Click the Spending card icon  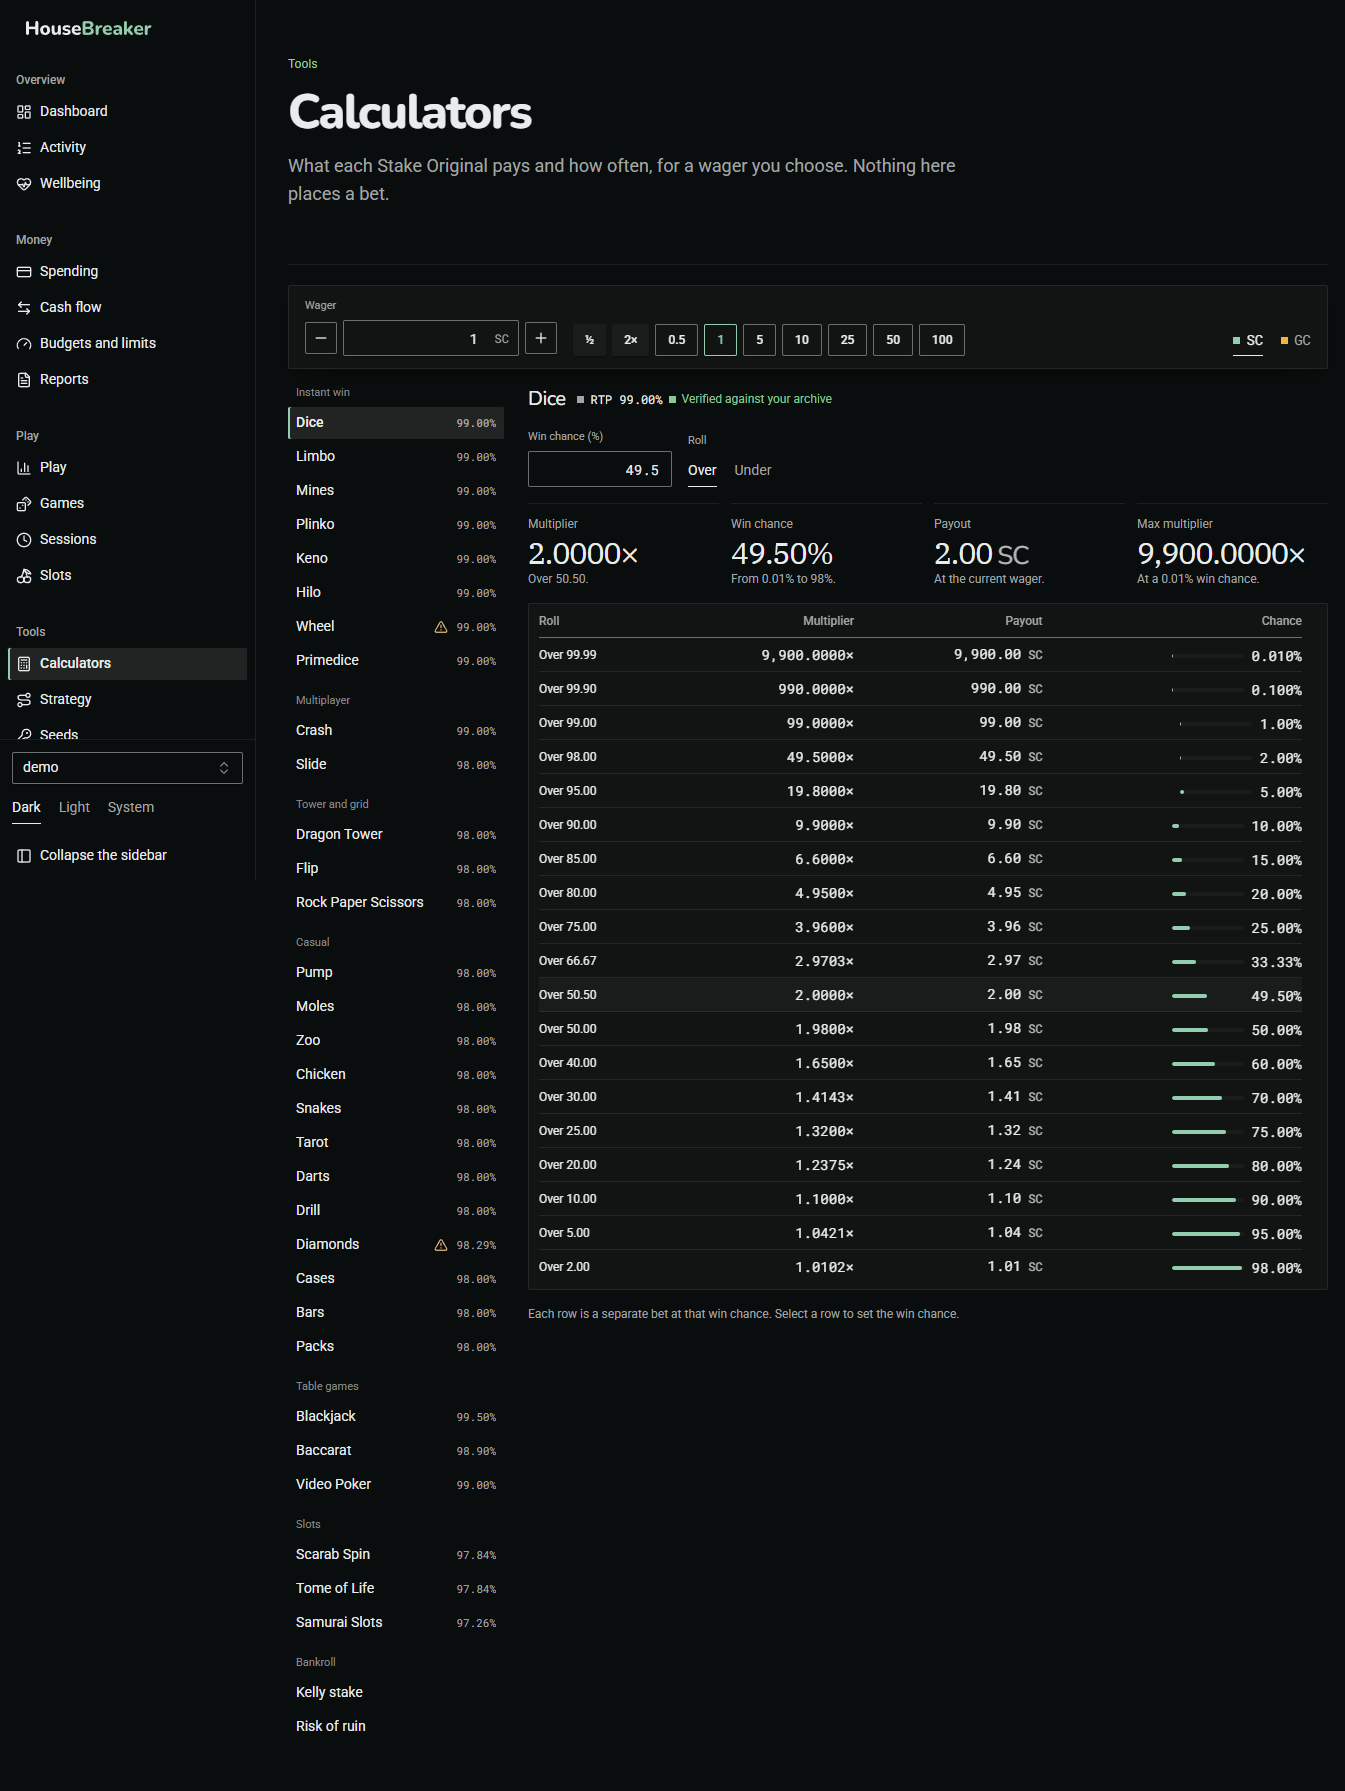24,272
